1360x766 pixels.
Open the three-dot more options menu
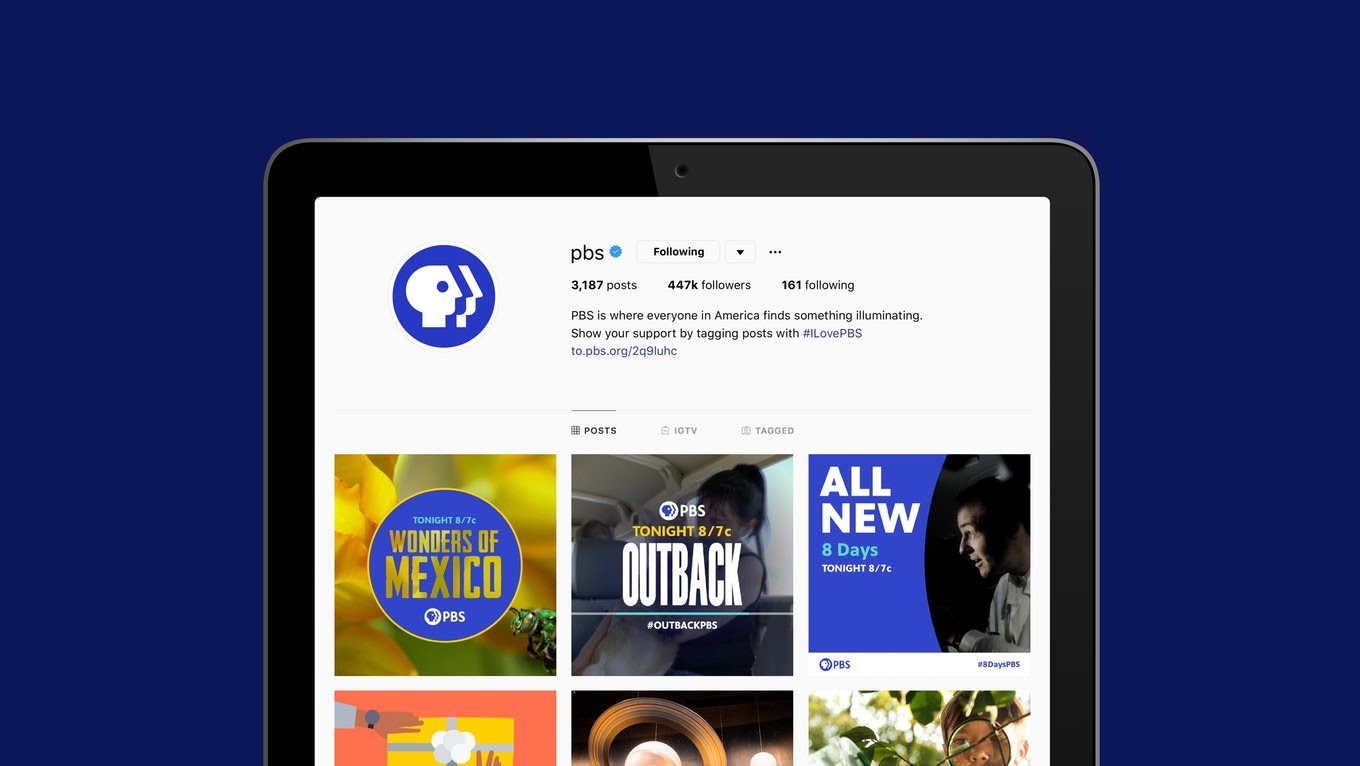pos(775,252)
